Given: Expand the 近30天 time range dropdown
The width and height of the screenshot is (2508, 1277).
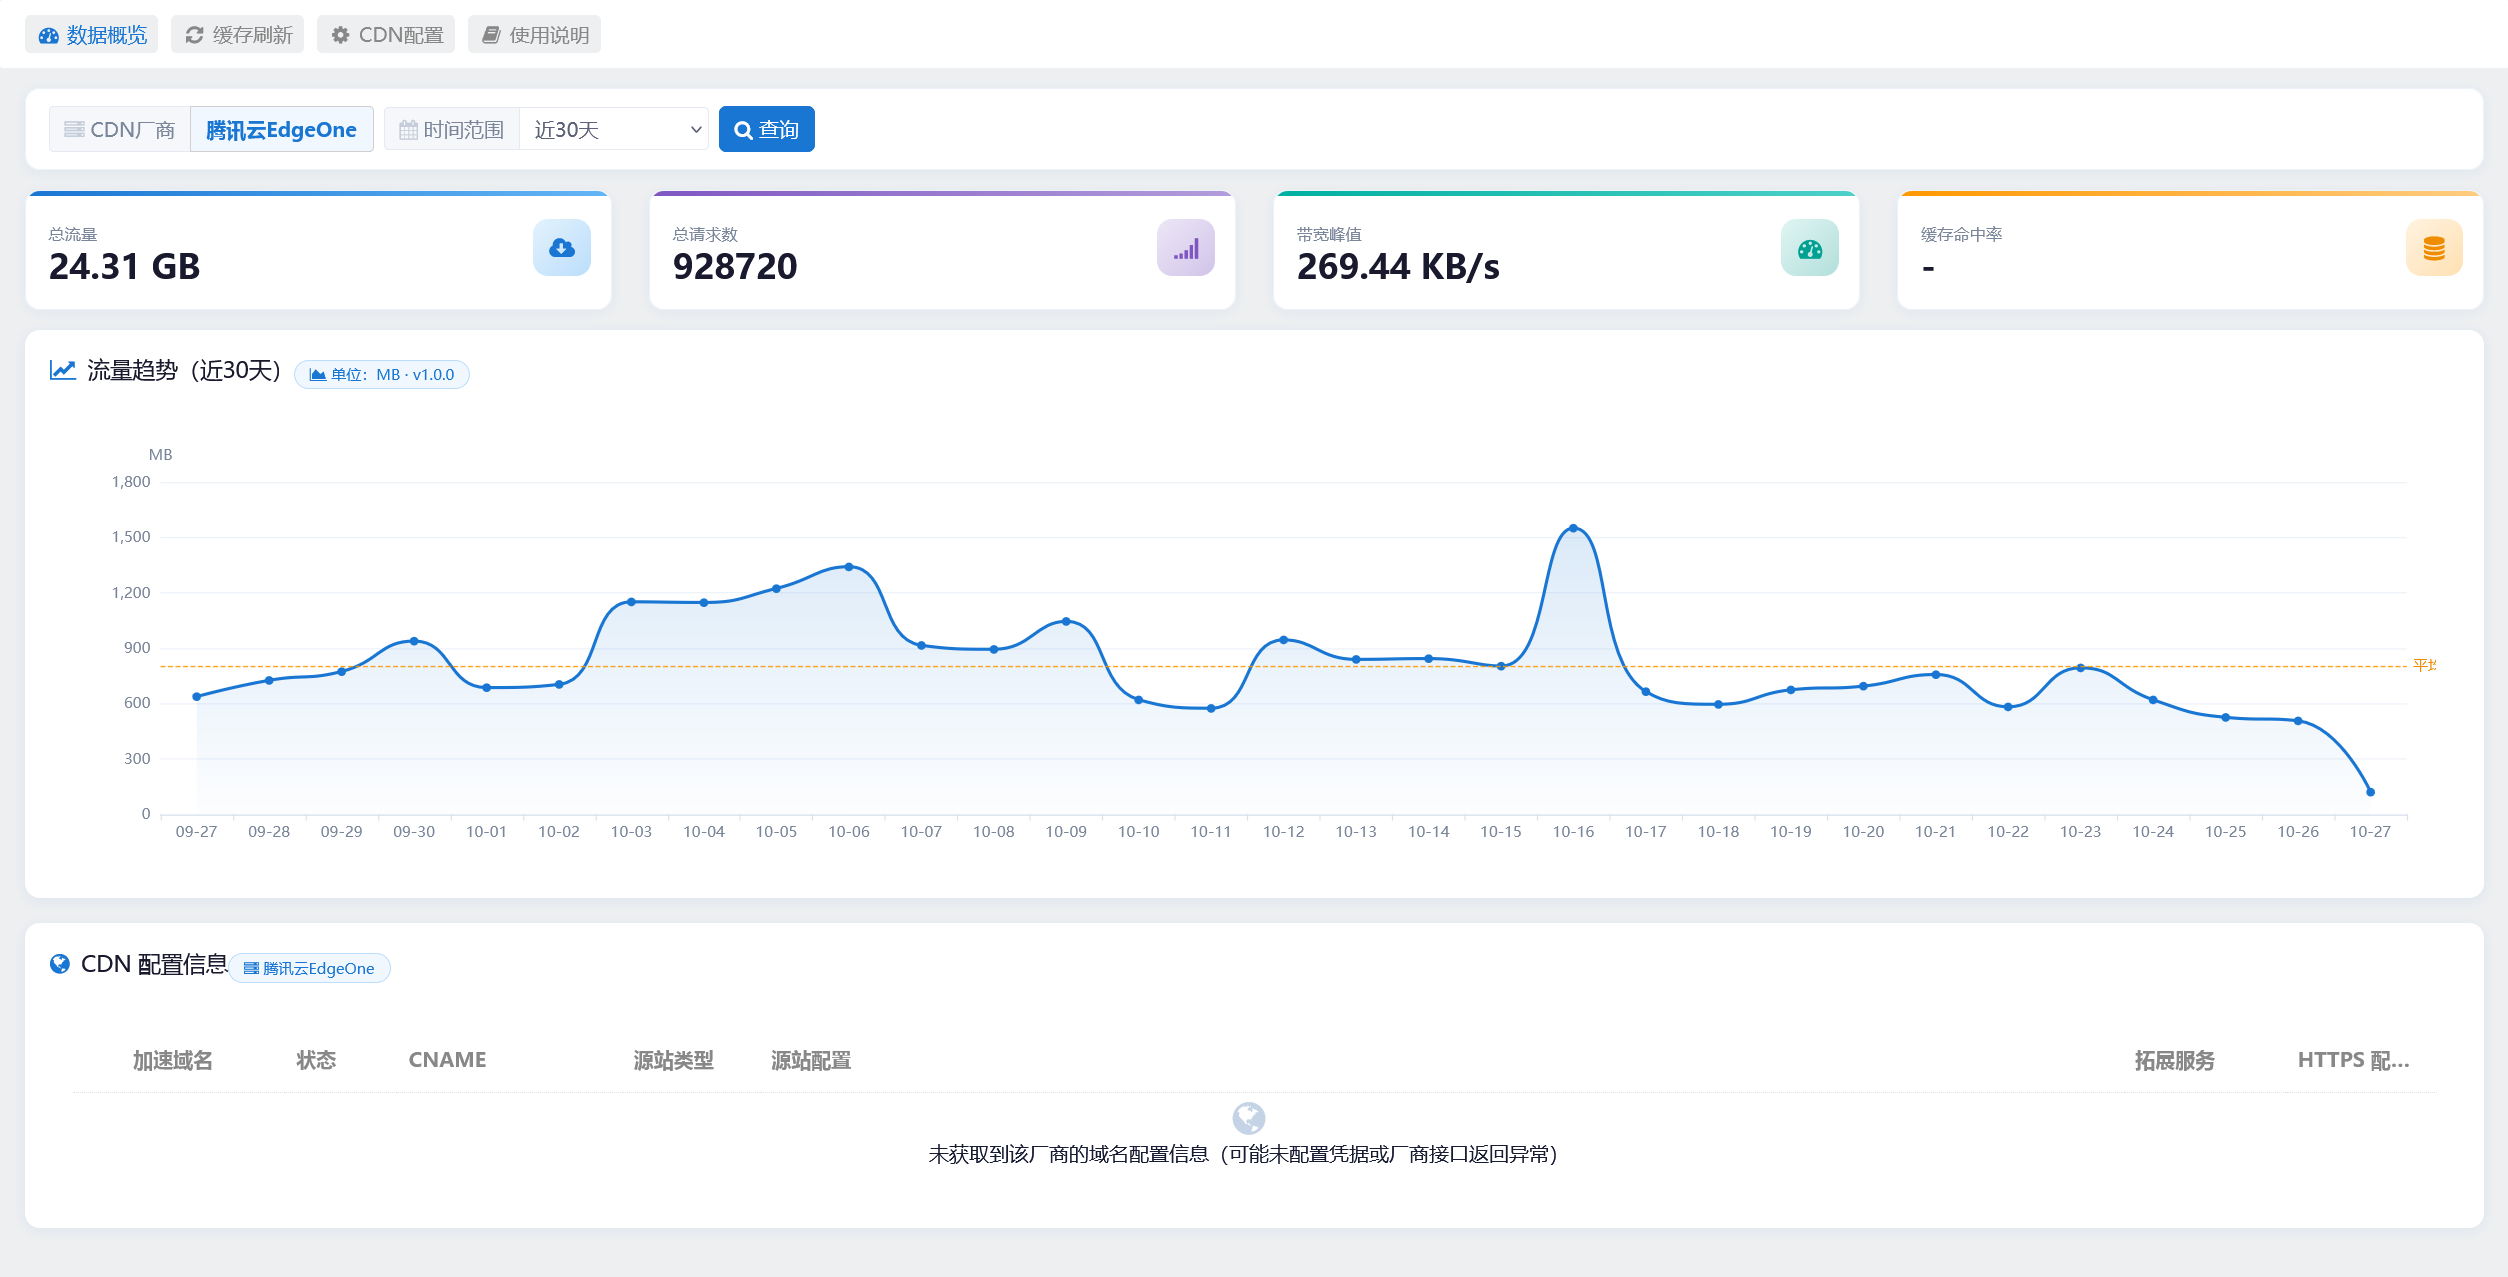Looking at the screenshot, I should coord(614,130).
